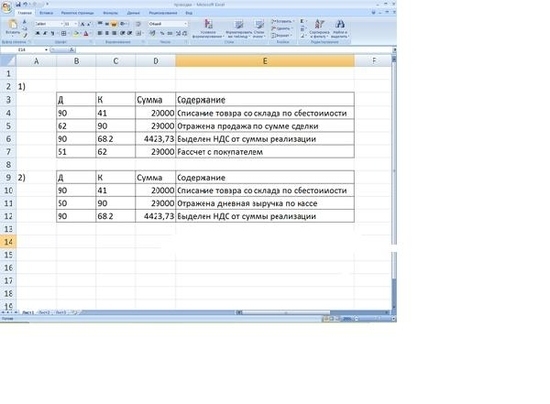Select cell '1)' in row 2
Viewport: 550px width, 404px height.
pos(36,87)
